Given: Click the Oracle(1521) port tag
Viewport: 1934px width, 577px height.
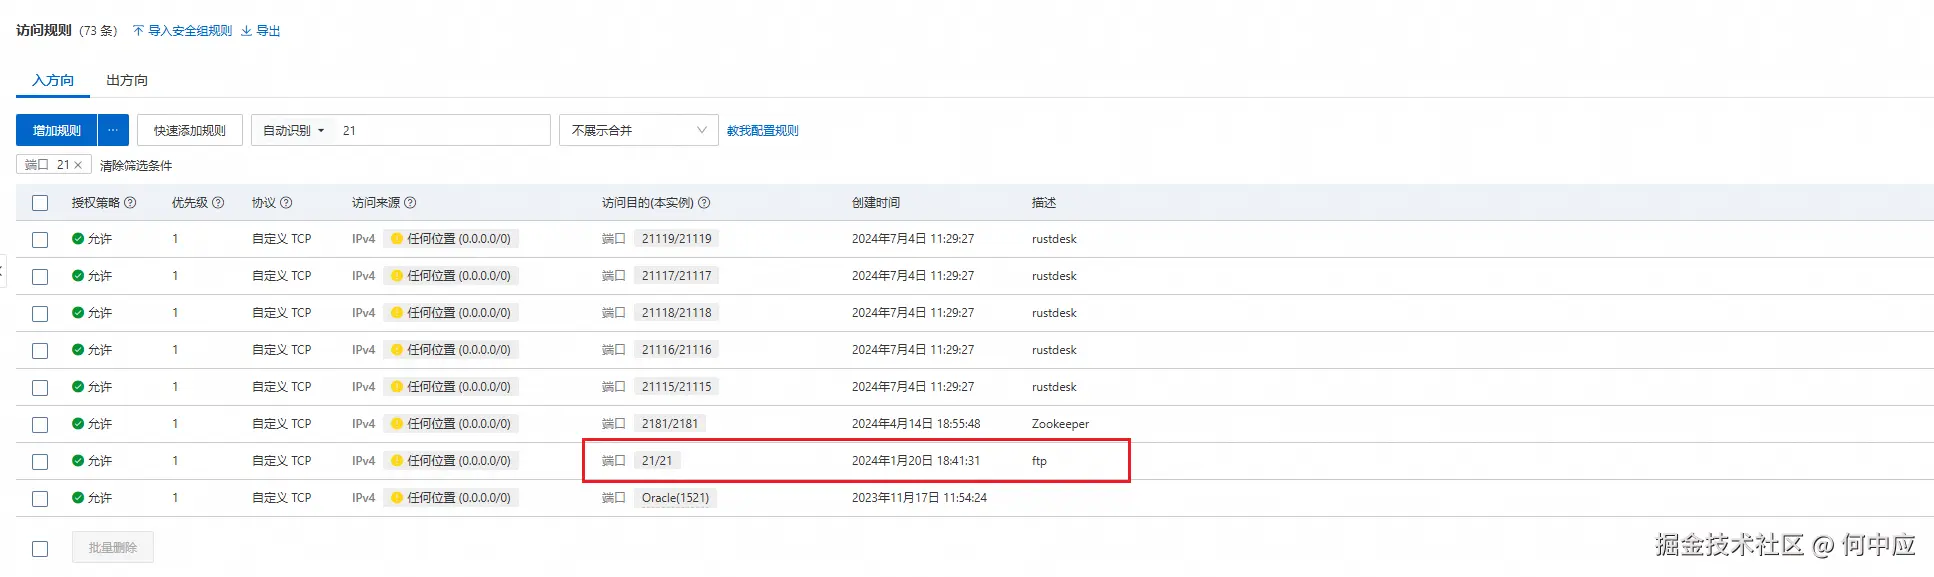Looking at the screenshot, I should click(x=675, y=498).
